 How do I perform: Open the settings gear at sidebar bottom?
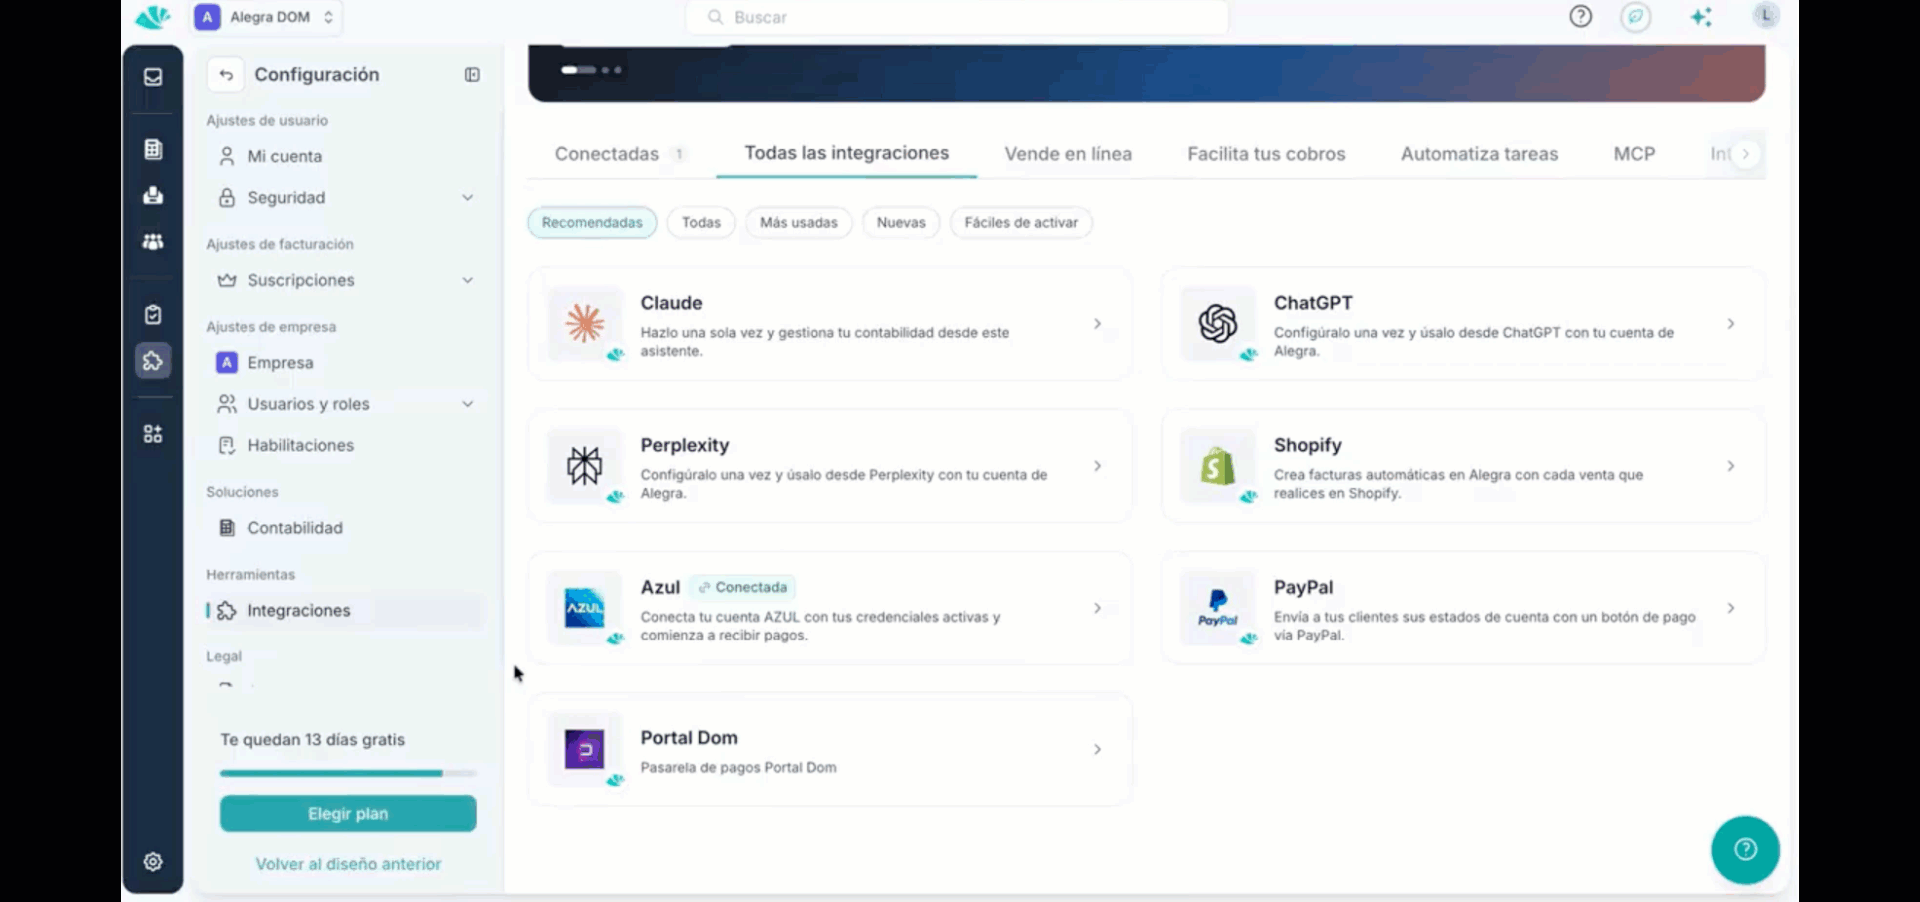pyautogui.click(x=153, y=861)
